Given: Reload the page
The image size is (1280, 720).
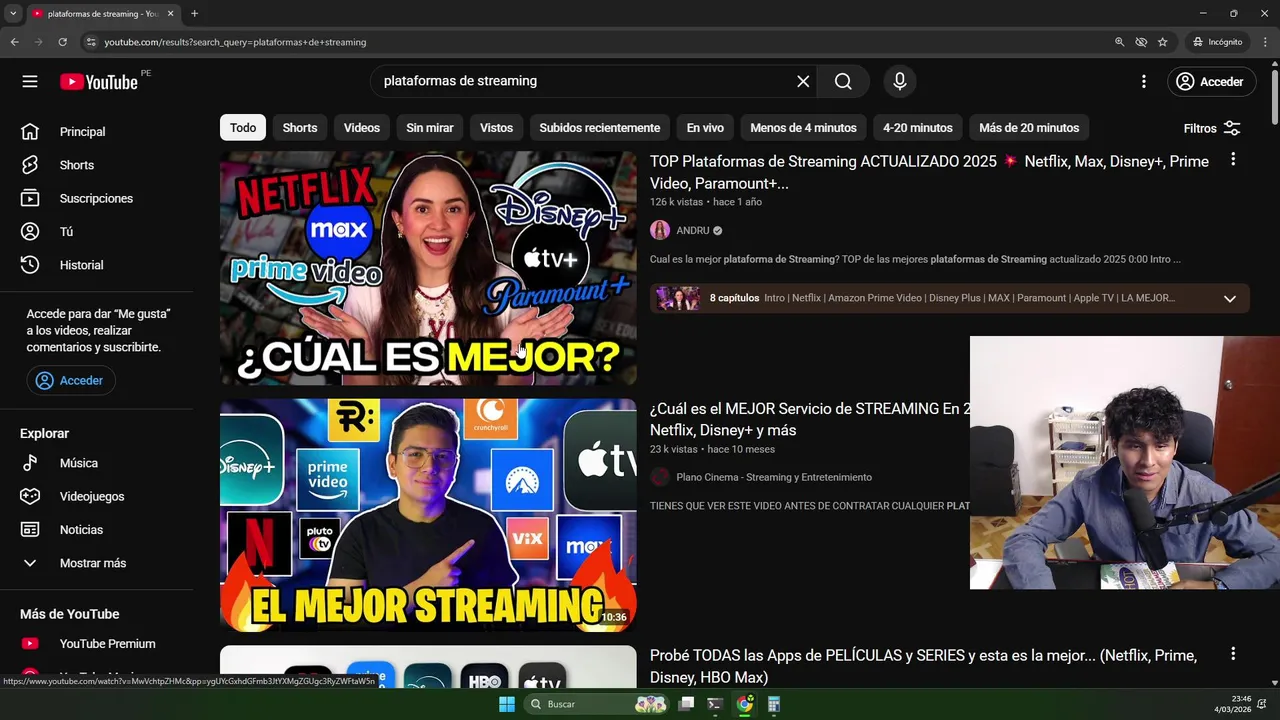Looking at the screenshot, I should point(62,42).
